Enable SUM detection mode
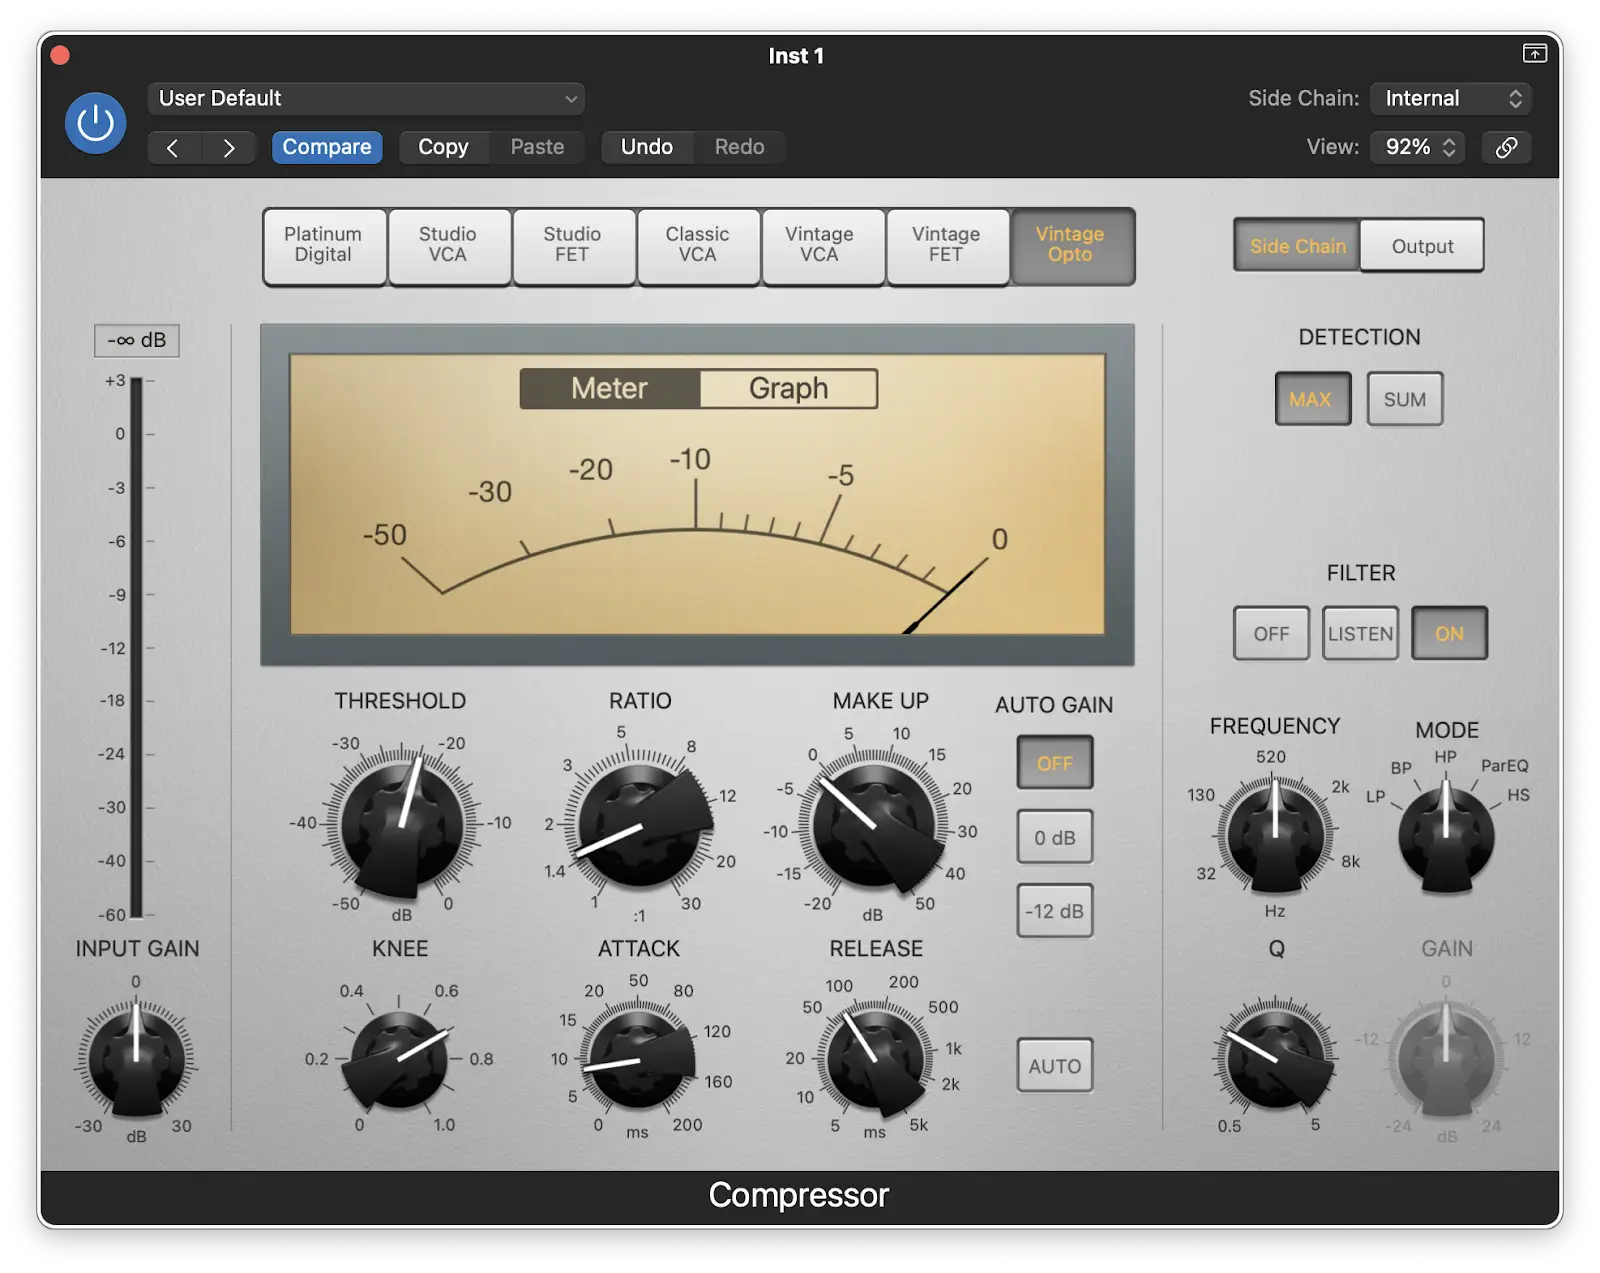1600x1273 pixels. coord(1404,398)
